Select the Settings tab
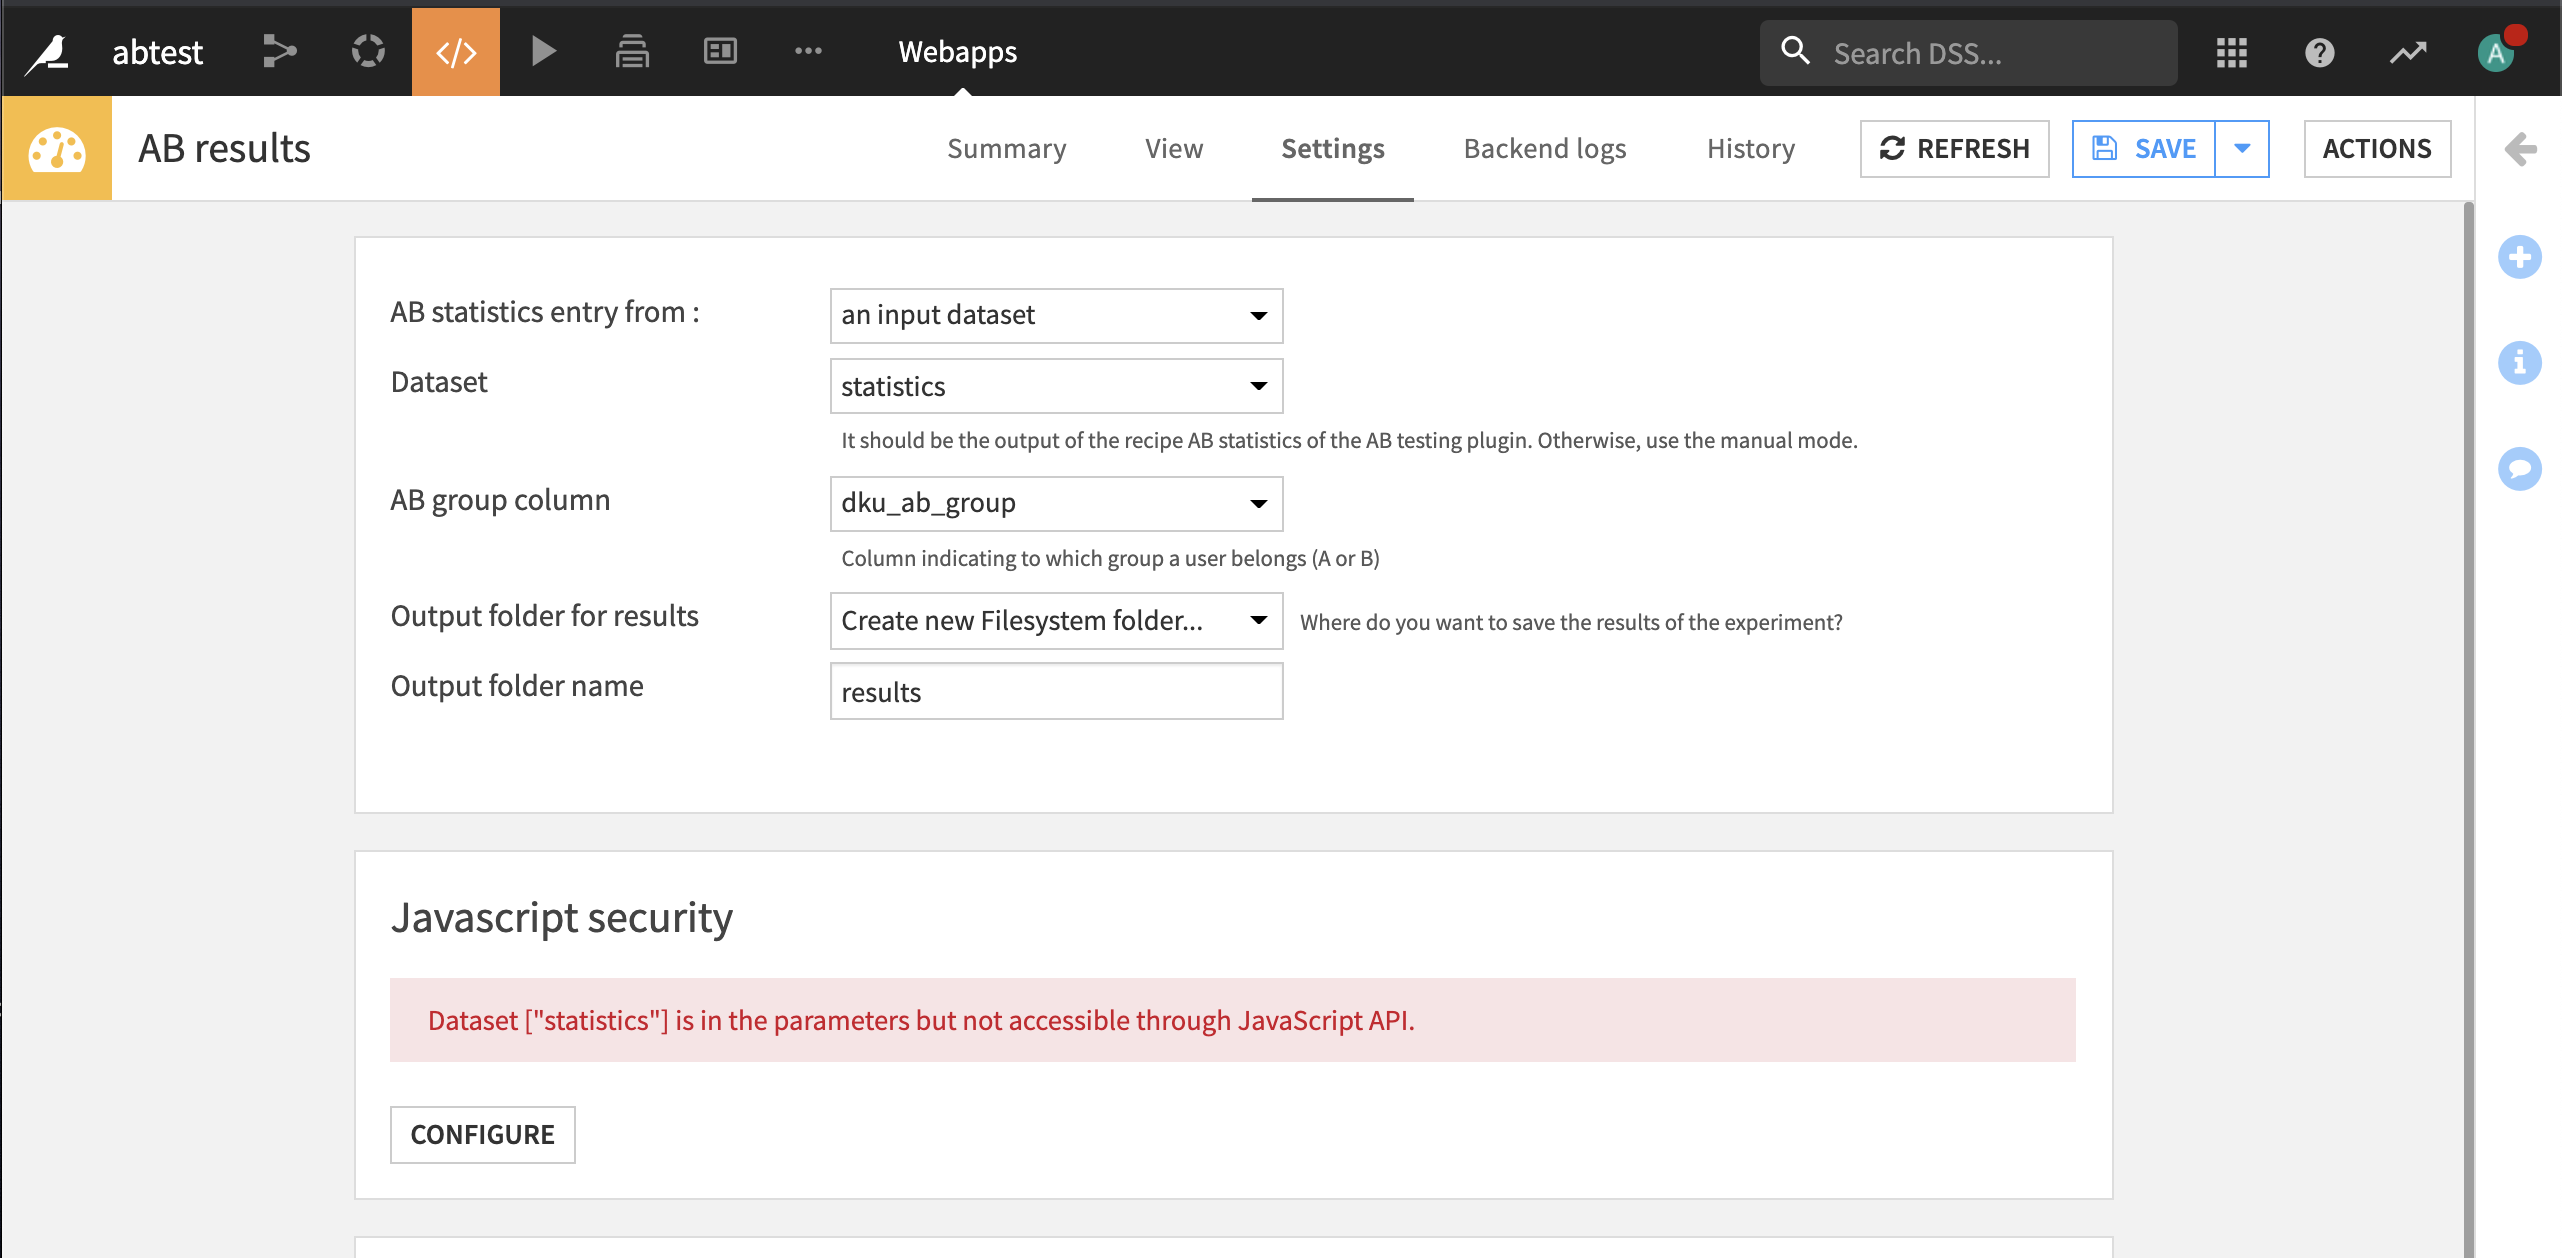This screenshot has height=1258, width=2562. 1333,149
